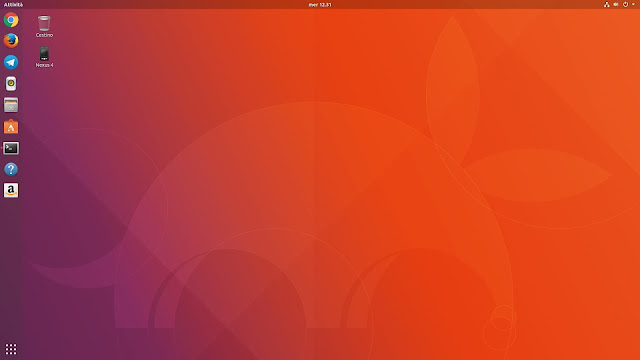Open the clock and calendar menu
Screen dimensions: 640x360
(320, 4)
